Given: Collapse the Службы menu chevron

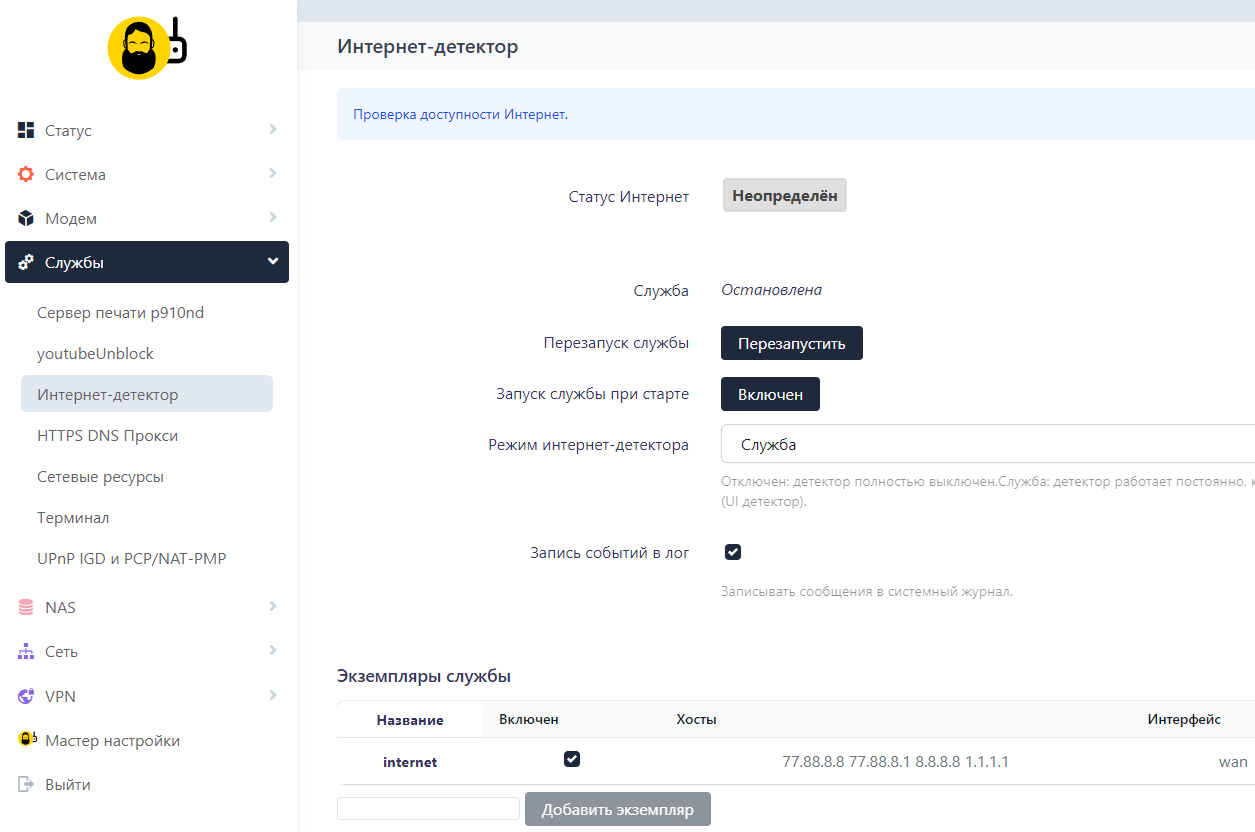Looking at the screenshot, I should click(273, 261).
